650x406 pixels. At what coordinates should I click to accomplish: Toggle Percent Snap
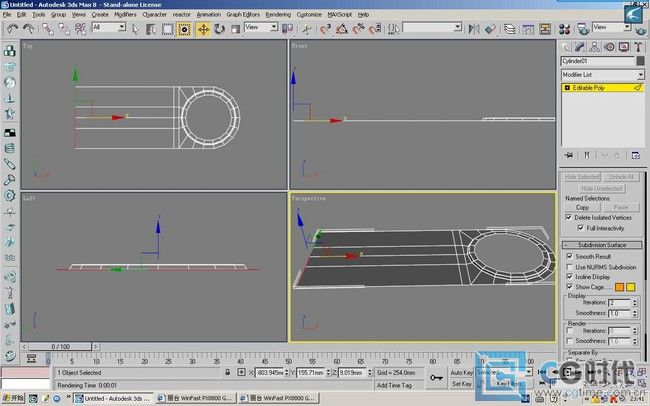pyautogui.click(x=358, y=29)
